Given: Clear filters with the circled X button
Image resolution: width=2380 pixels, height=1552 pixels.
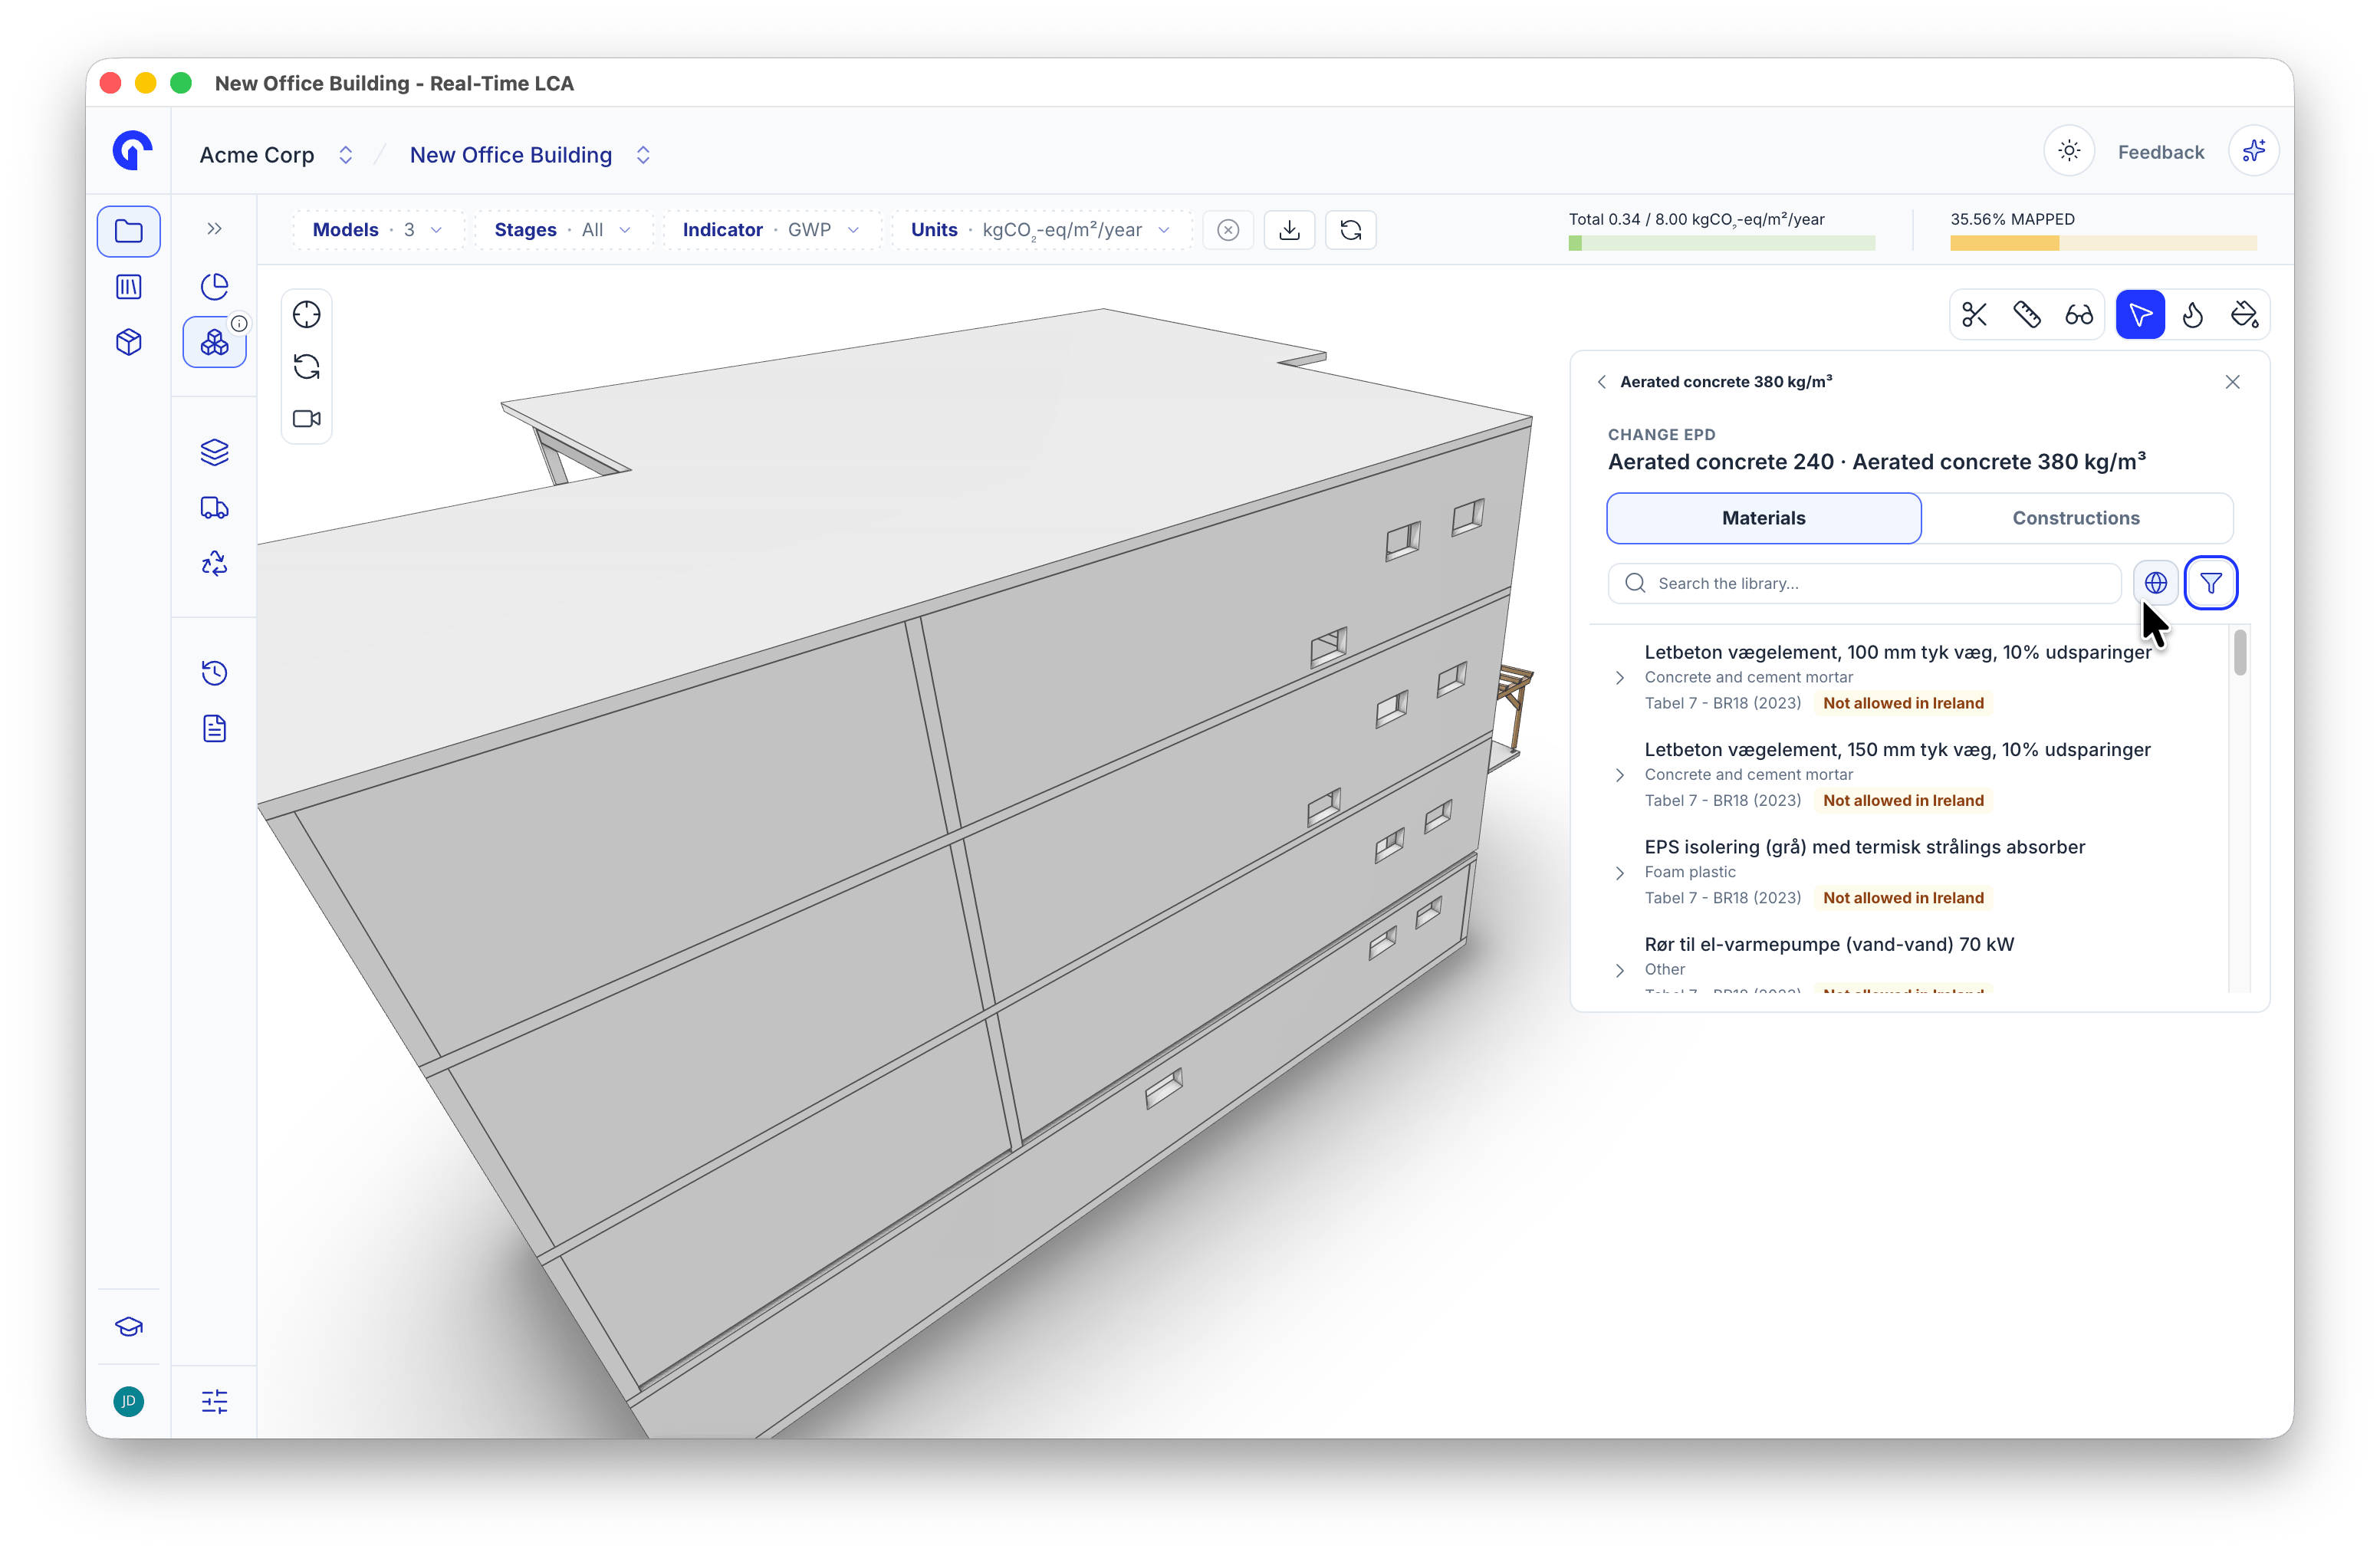Looking at the screenshot, I should click(x=1228, y=230).
